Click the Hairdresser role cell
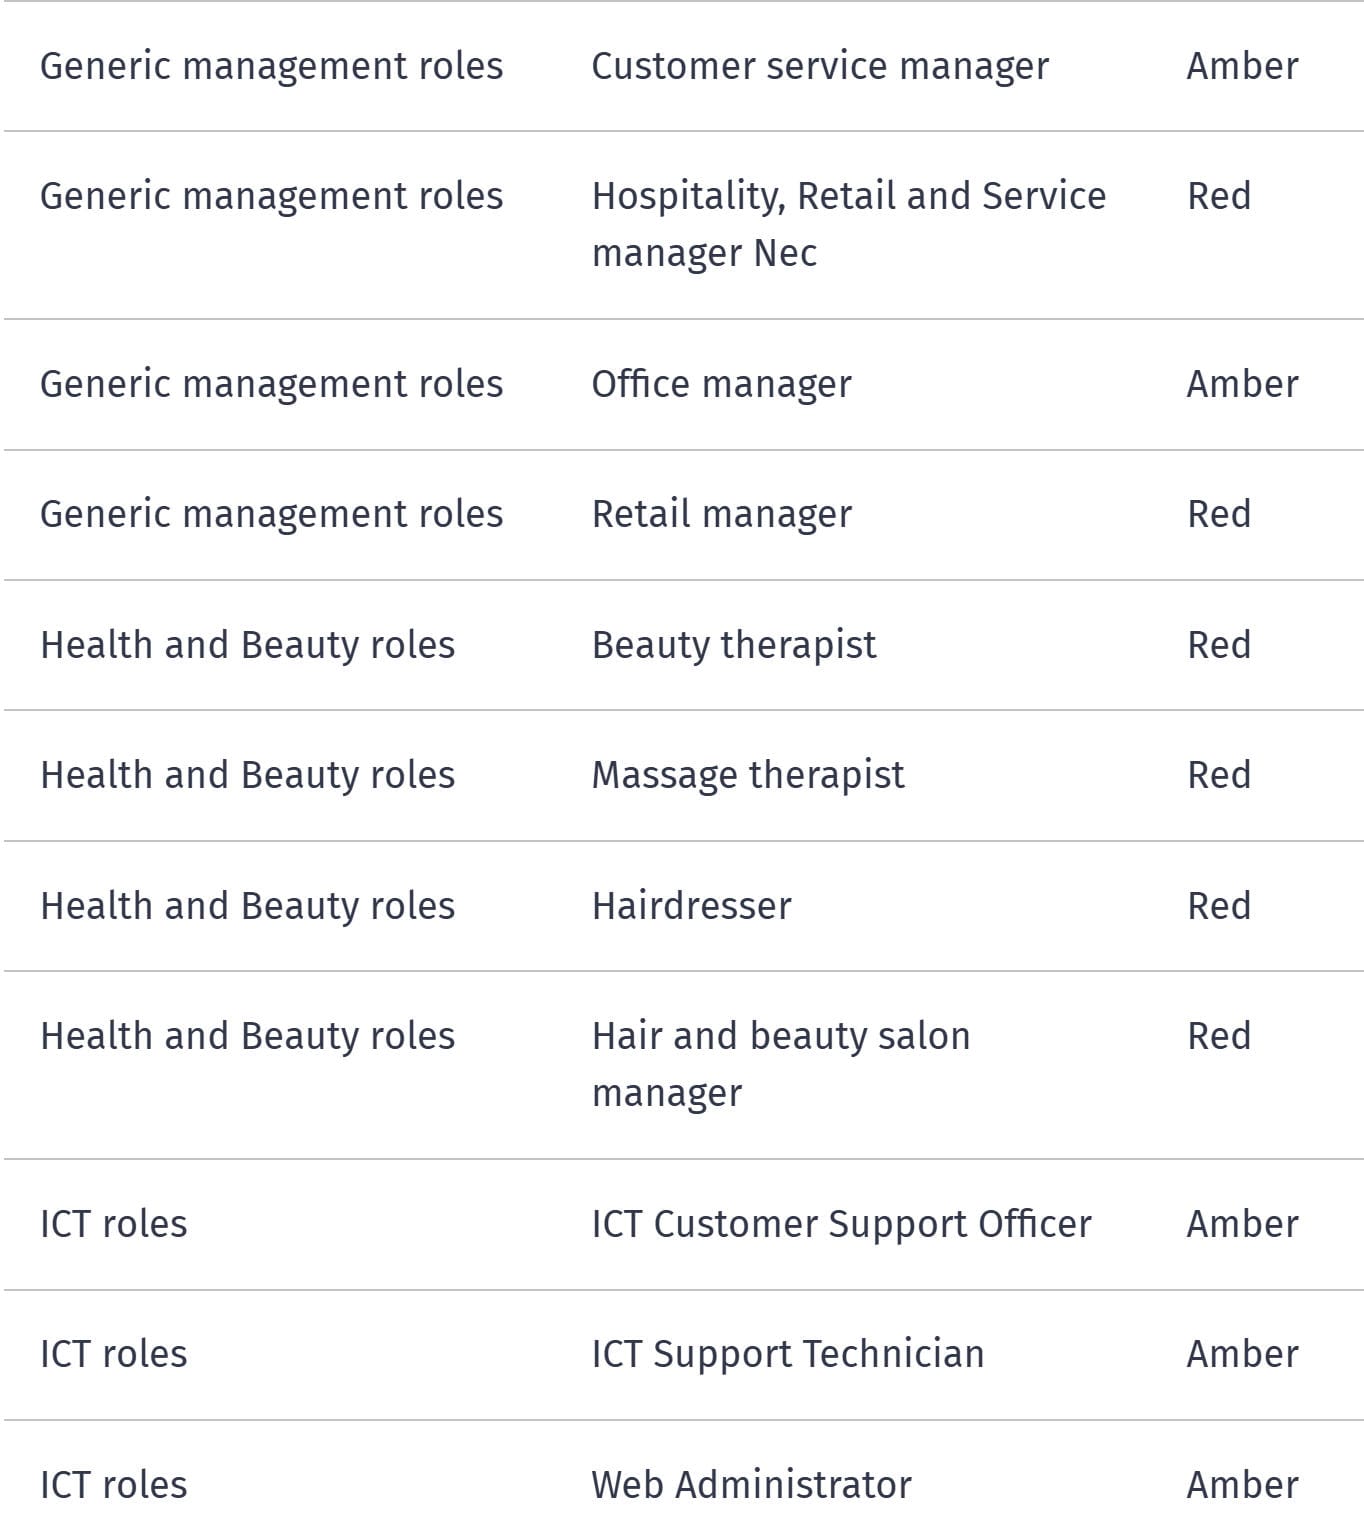Viewport: 1364px width, 1538px height. click(691, 906)
